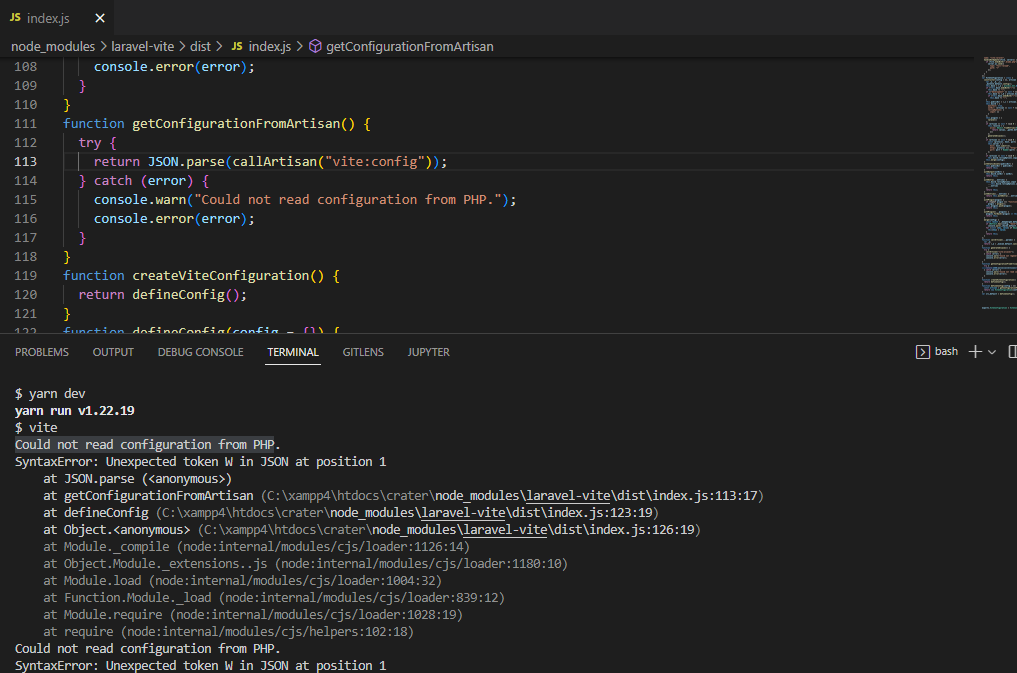Click dist breadcrumb segment
1017x673 pixels.
[200, 47]
